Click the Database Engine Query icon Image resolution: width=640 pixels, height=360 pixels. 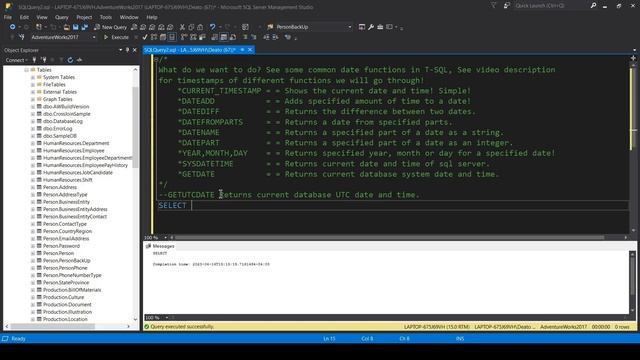tap(134, 27)
